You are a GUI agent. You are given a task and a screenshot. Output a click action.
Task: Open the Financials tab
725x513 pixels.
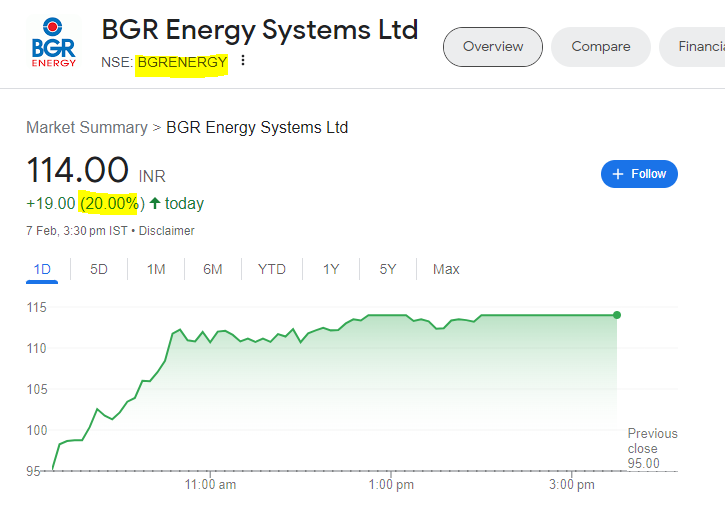(x=694, y=47)
